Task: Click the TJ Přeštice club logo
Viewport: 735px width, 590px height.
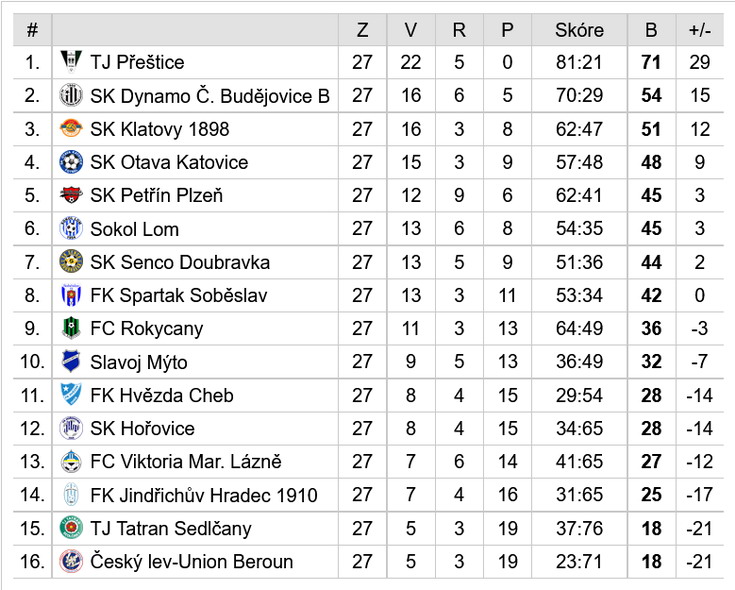Action: pos(71,62)
